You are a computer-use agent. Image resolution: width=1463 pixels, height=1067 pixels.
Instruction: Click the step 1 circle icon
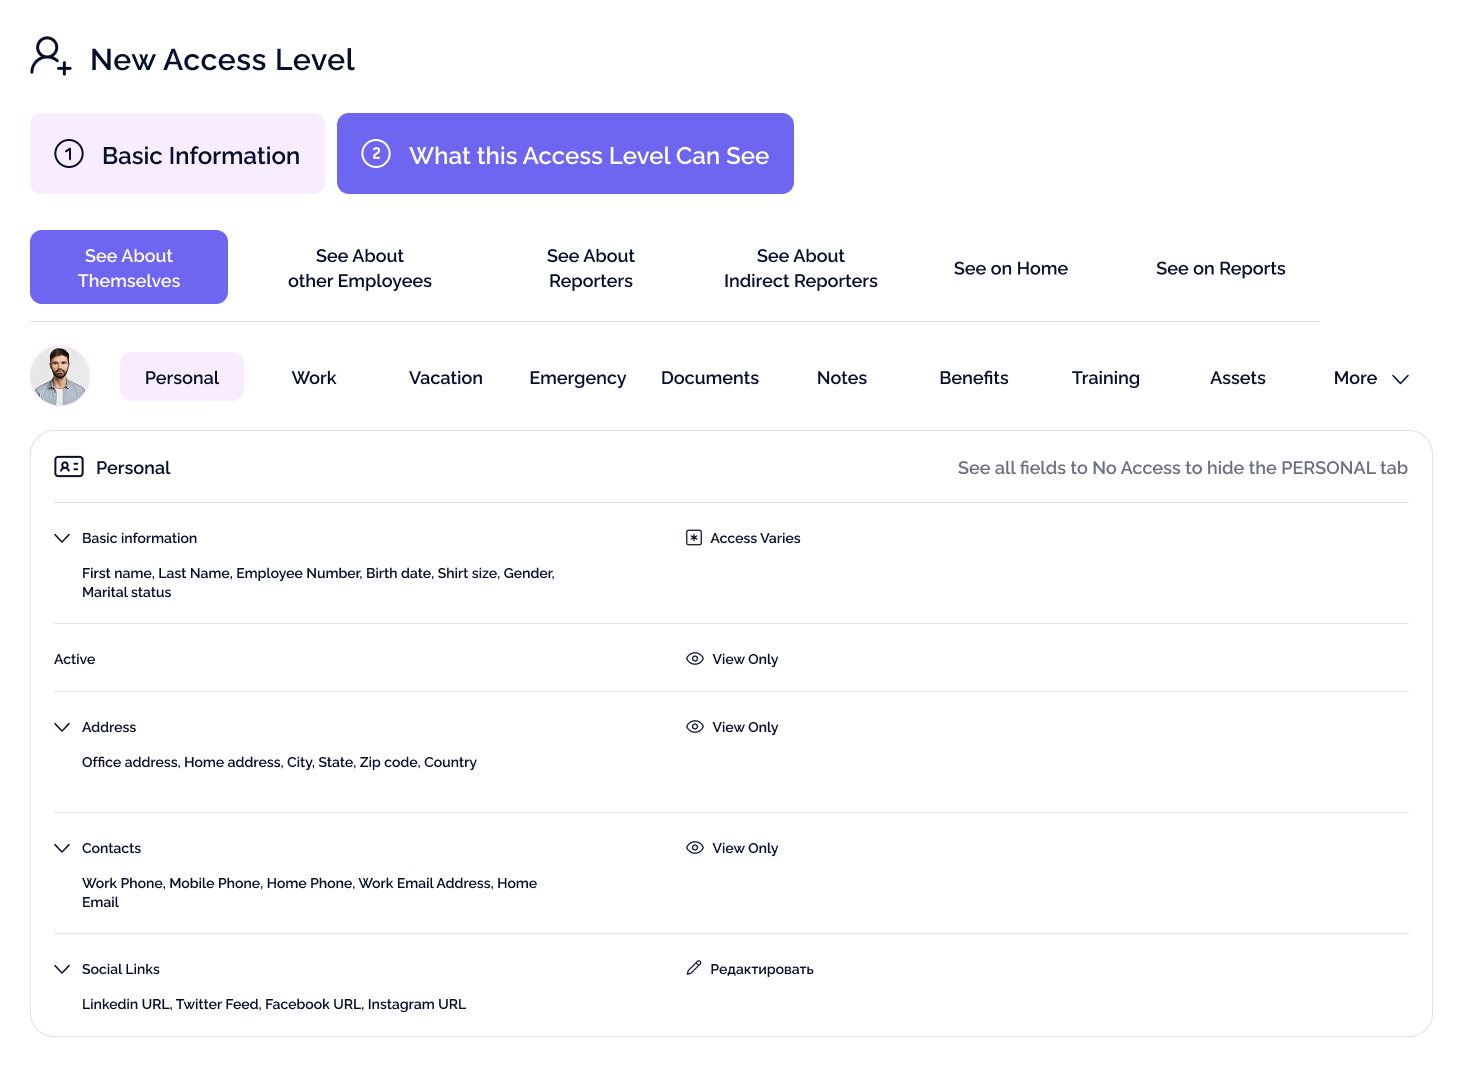tap(69, 154)
